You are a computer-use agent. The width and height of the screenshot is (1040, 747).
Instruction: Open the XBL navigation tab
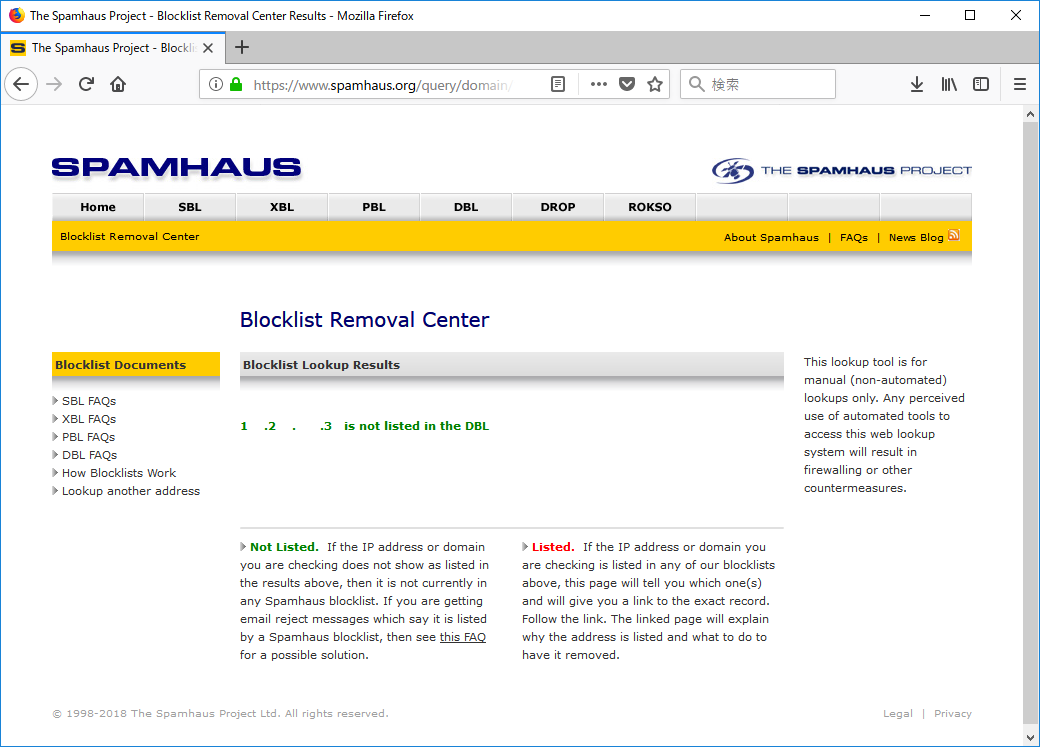point(282,207)
